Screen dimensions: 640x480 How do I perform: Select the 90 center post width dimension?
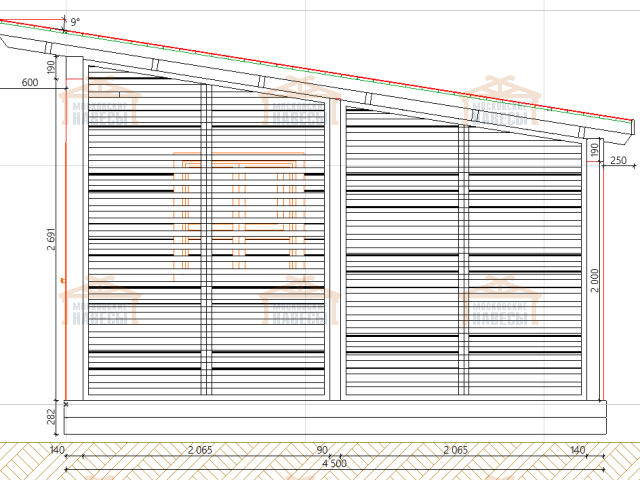[x=322, y=451]
